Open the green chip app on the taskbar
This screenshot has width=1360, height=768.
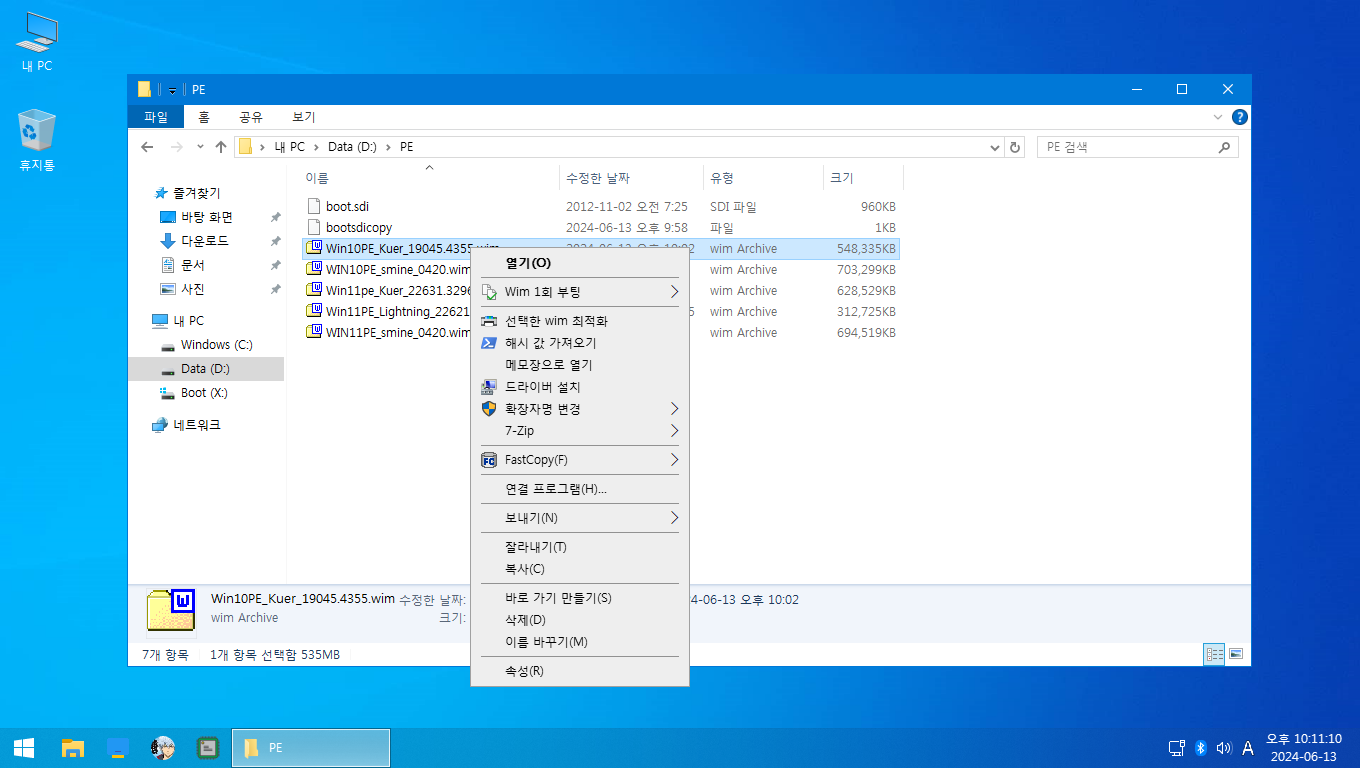208,747
